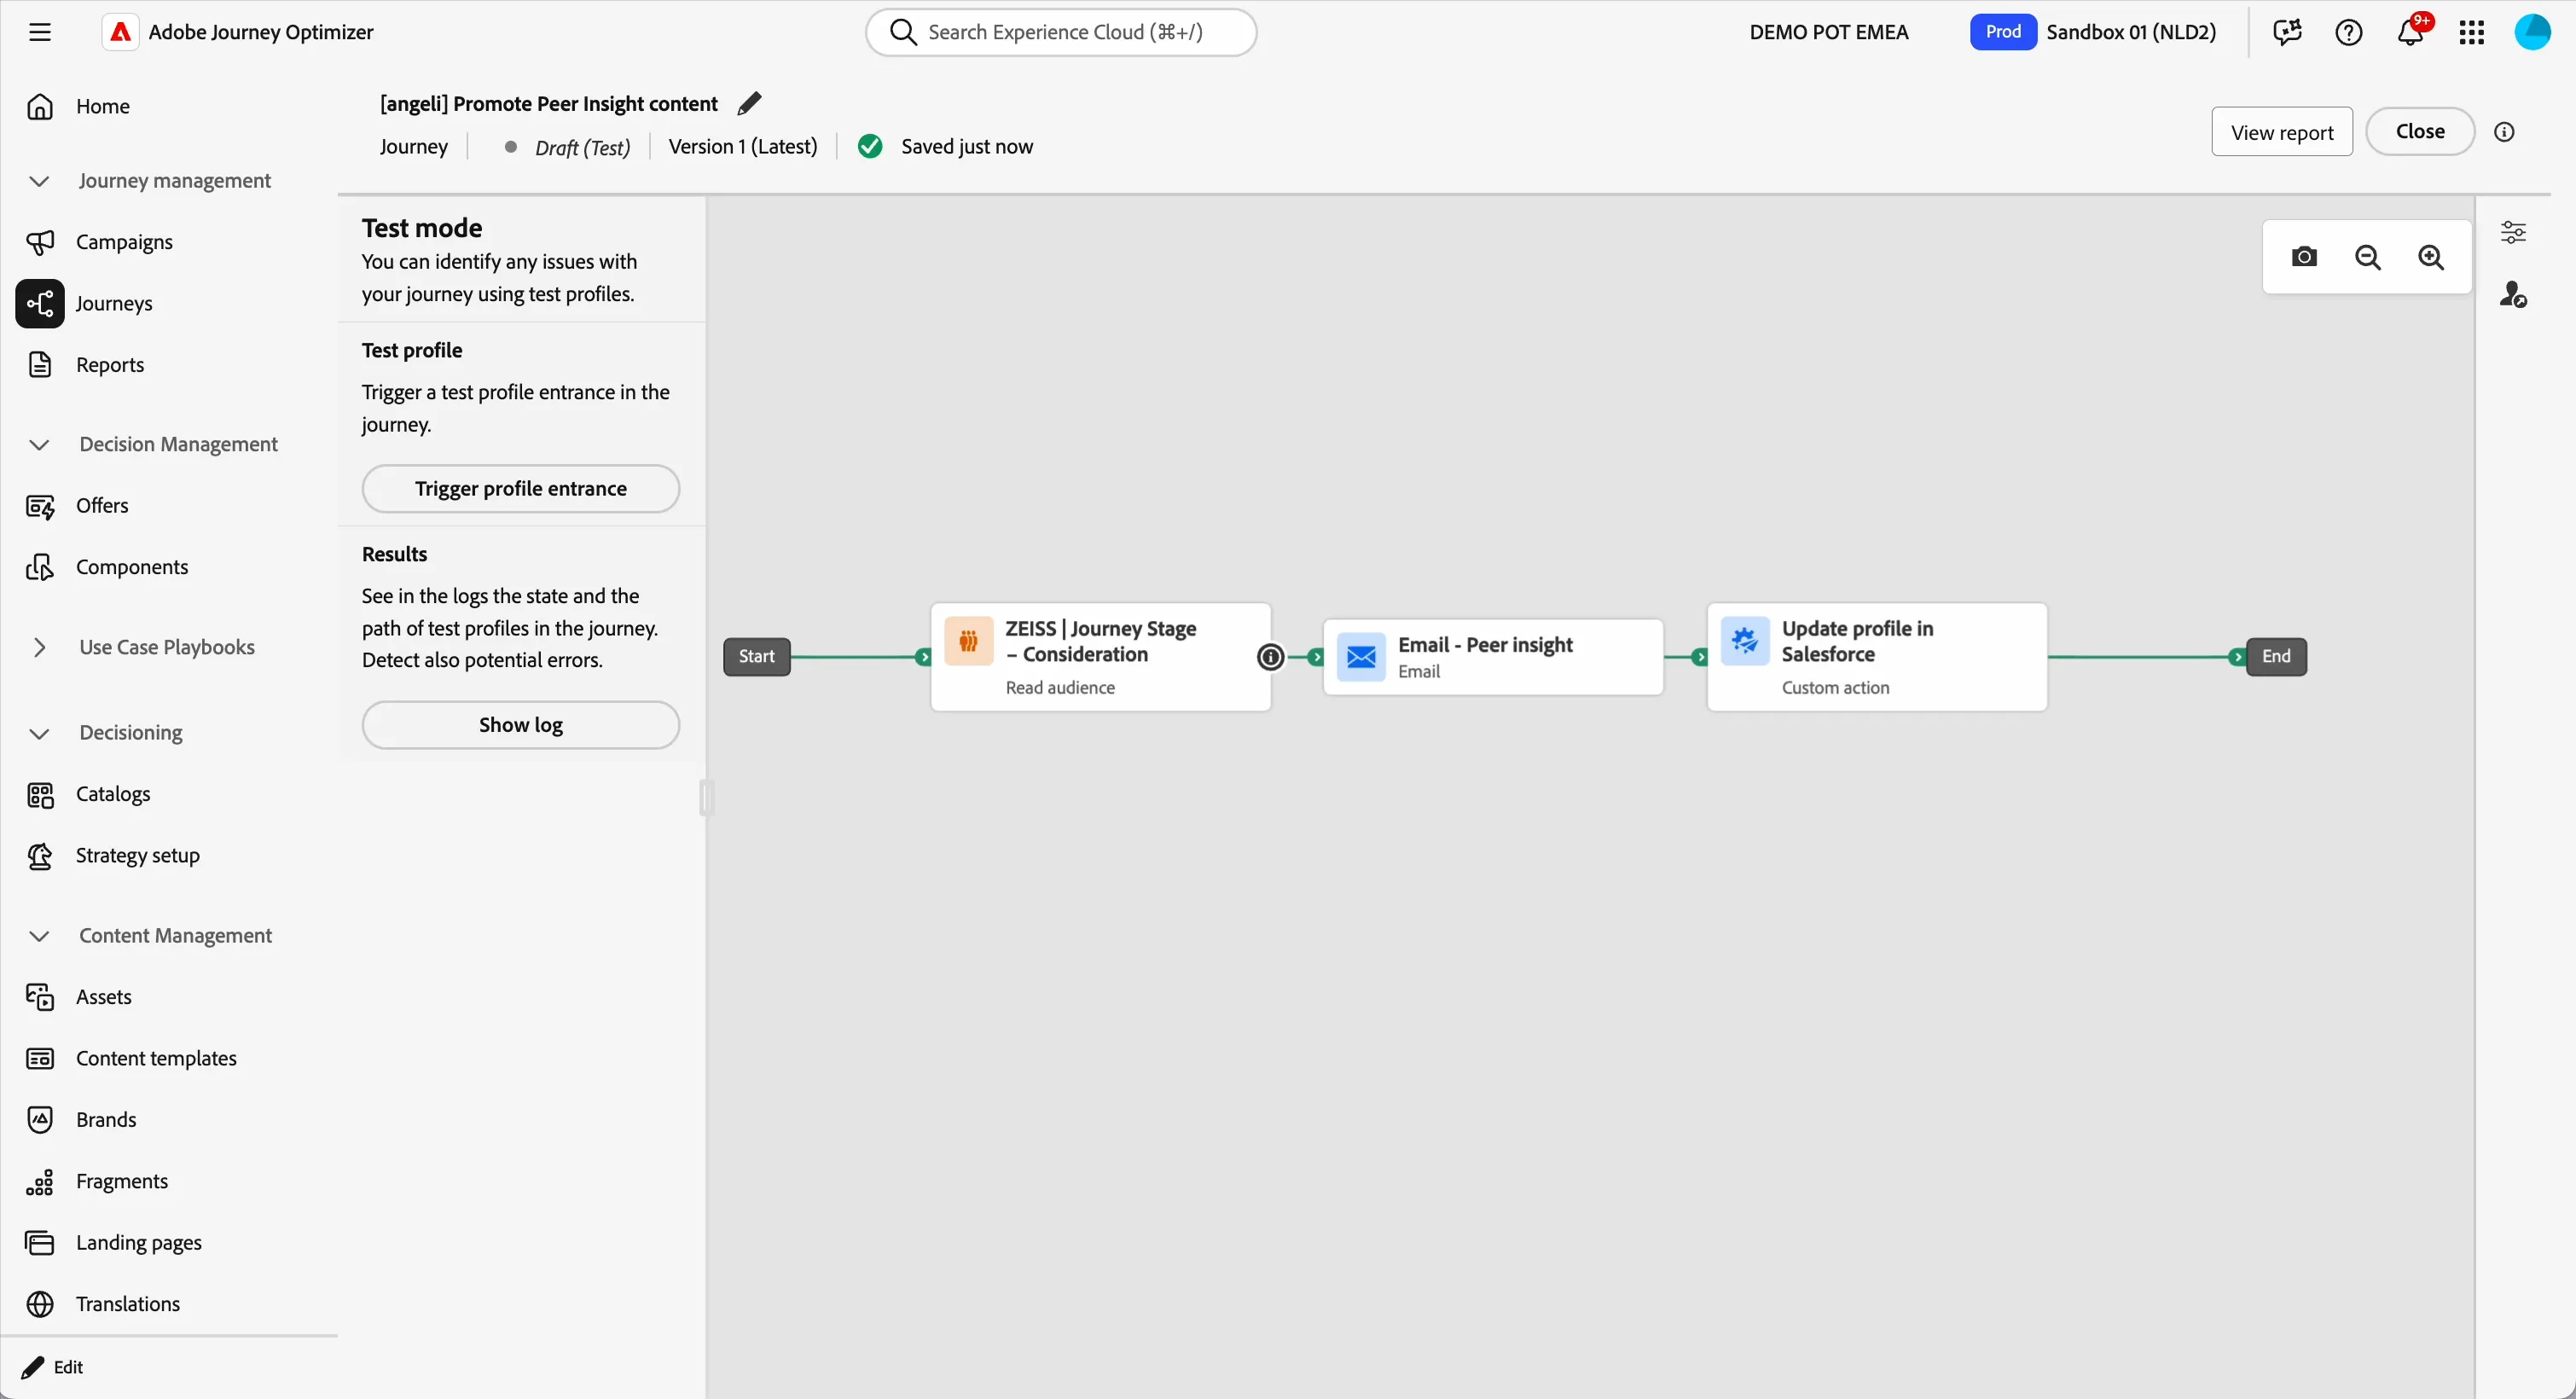Image resolution: width=2576 pixels, height=1399 pixels.
Task: Zoom out of the journey canvas
Action: click(2368, 257)
